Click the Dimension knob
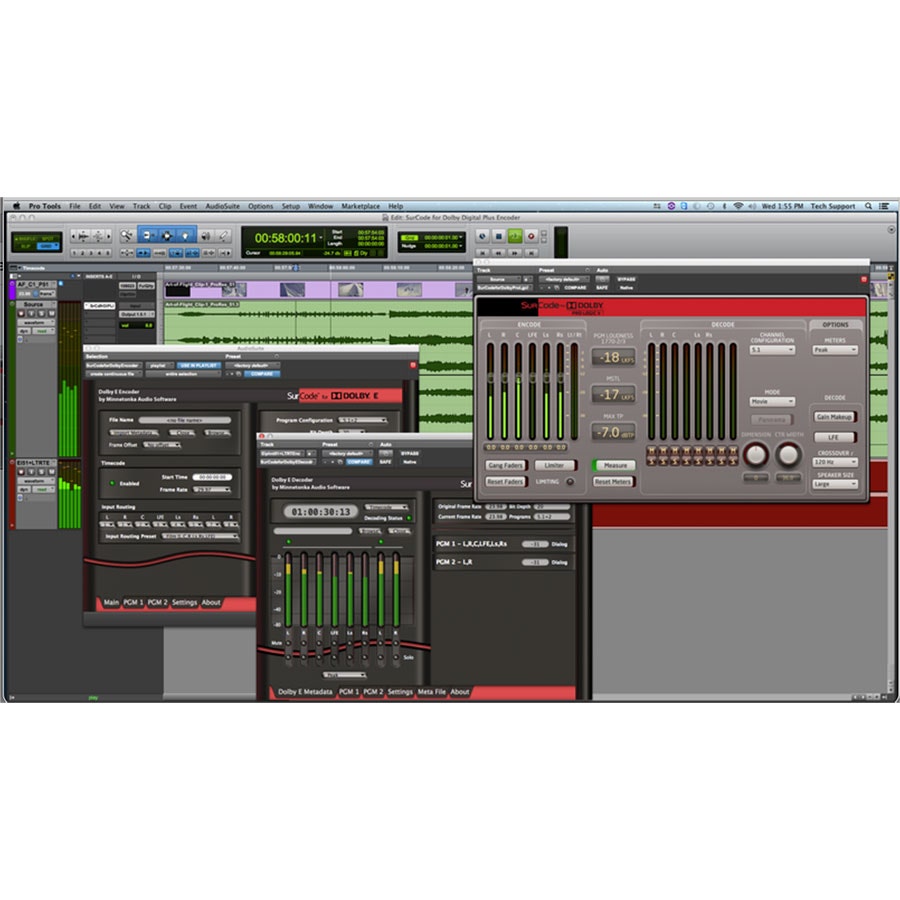Image resolution: width=900 pixels, height=900 pixels. click(755, 455)
